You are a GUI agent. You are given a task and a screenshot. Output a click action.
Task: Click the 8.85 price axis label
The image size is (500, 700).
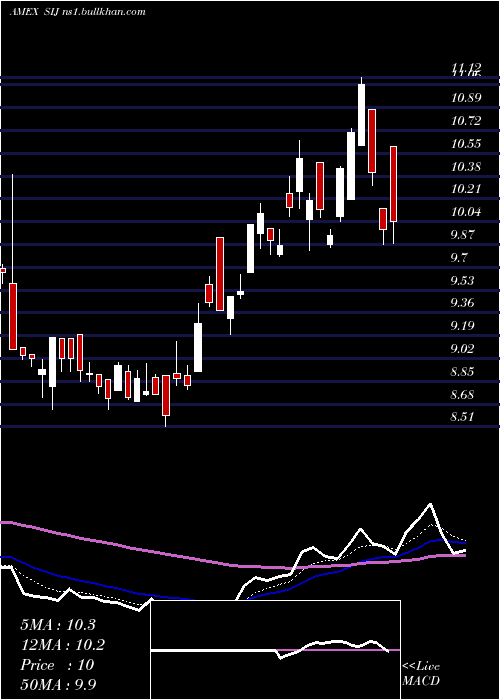click(x=462, y=371)
